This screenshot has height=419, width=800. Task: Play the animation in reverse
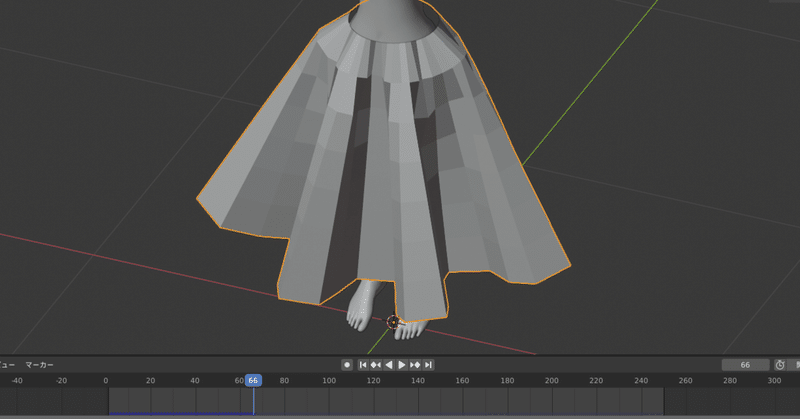[x=389, y=365]
